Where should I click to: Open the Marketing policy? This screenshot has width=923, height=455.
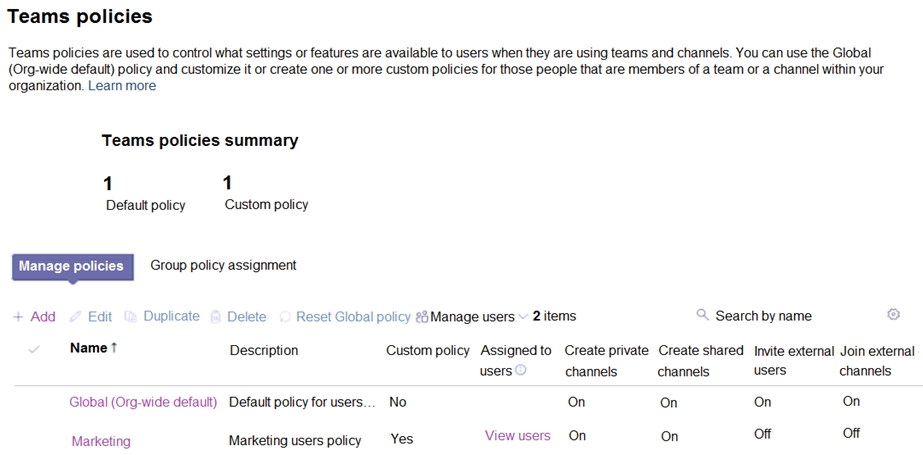pos(101,441)
